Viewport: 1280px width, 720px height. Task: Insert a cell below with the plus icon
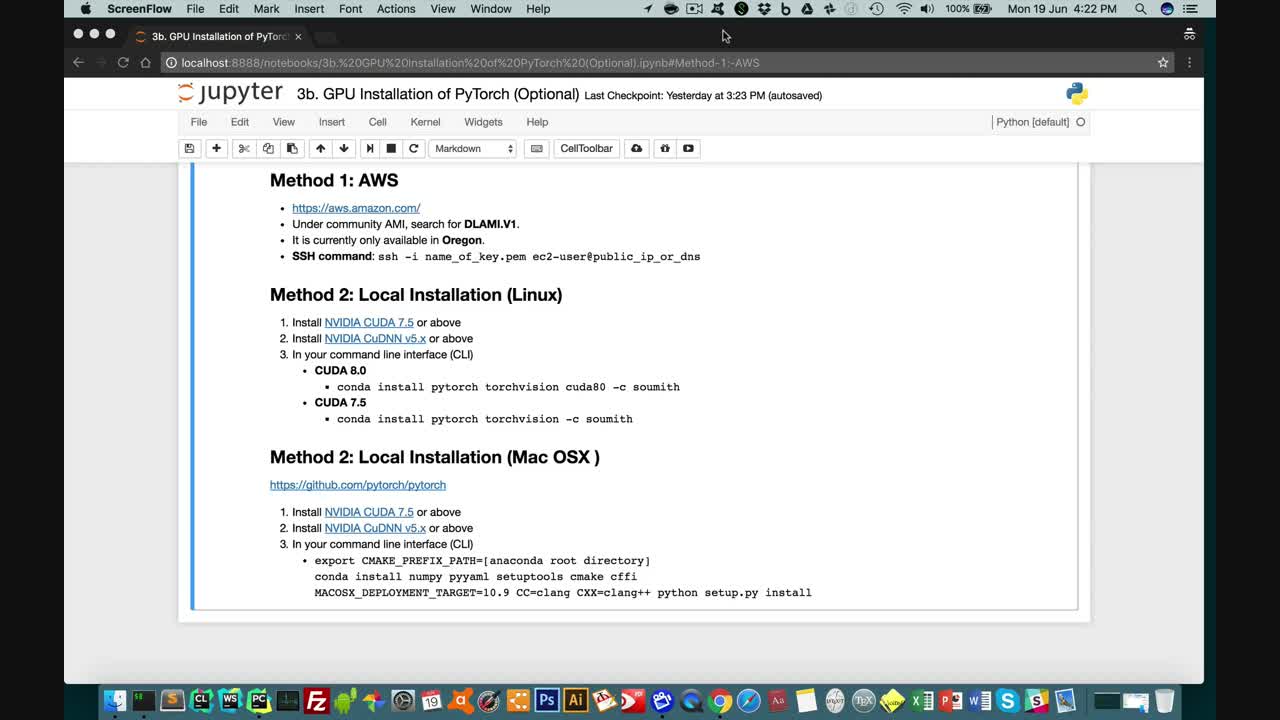(216, 148)
